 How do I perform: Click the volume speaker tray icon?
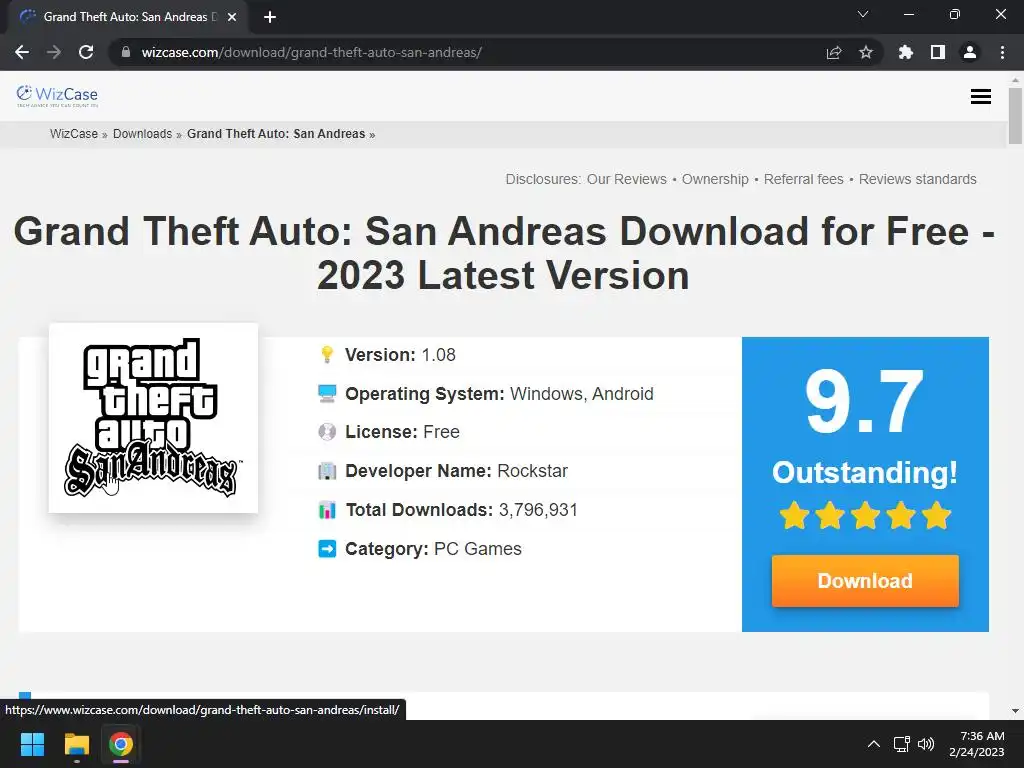926,744
